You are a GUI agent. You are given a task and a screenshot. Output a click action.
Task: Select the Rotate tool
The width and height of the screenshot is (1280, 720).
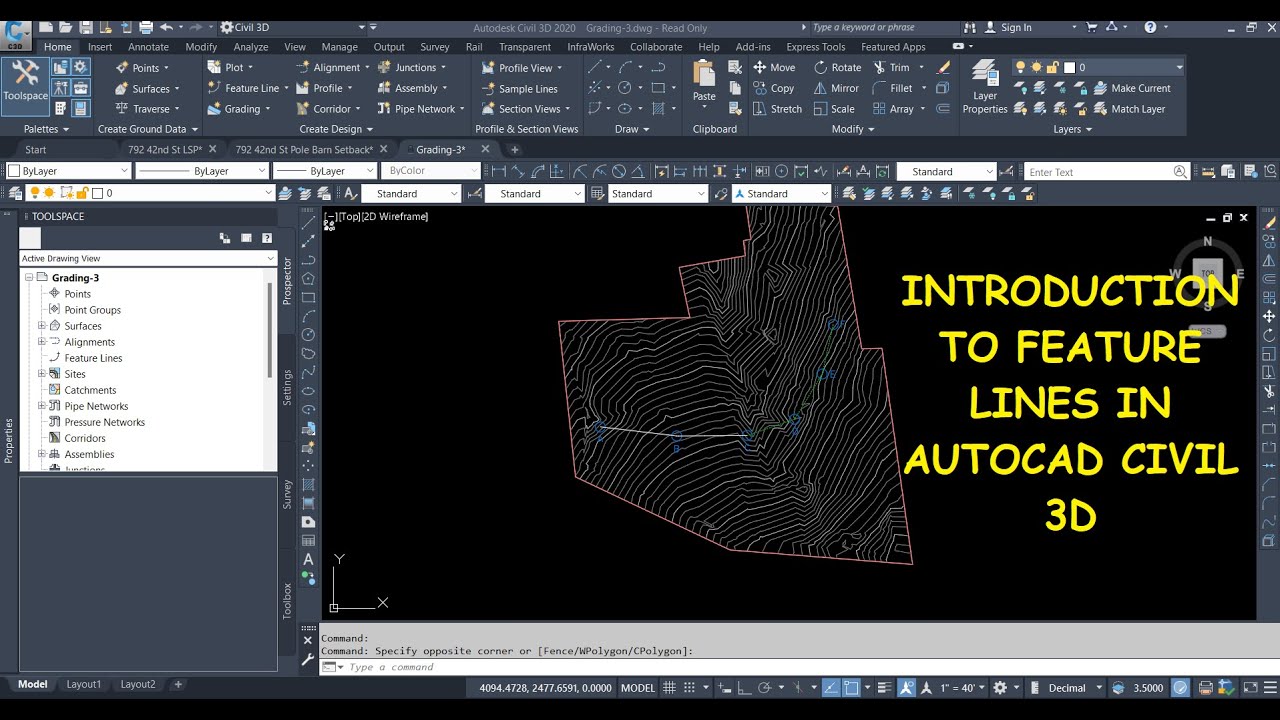click(837, 67)
